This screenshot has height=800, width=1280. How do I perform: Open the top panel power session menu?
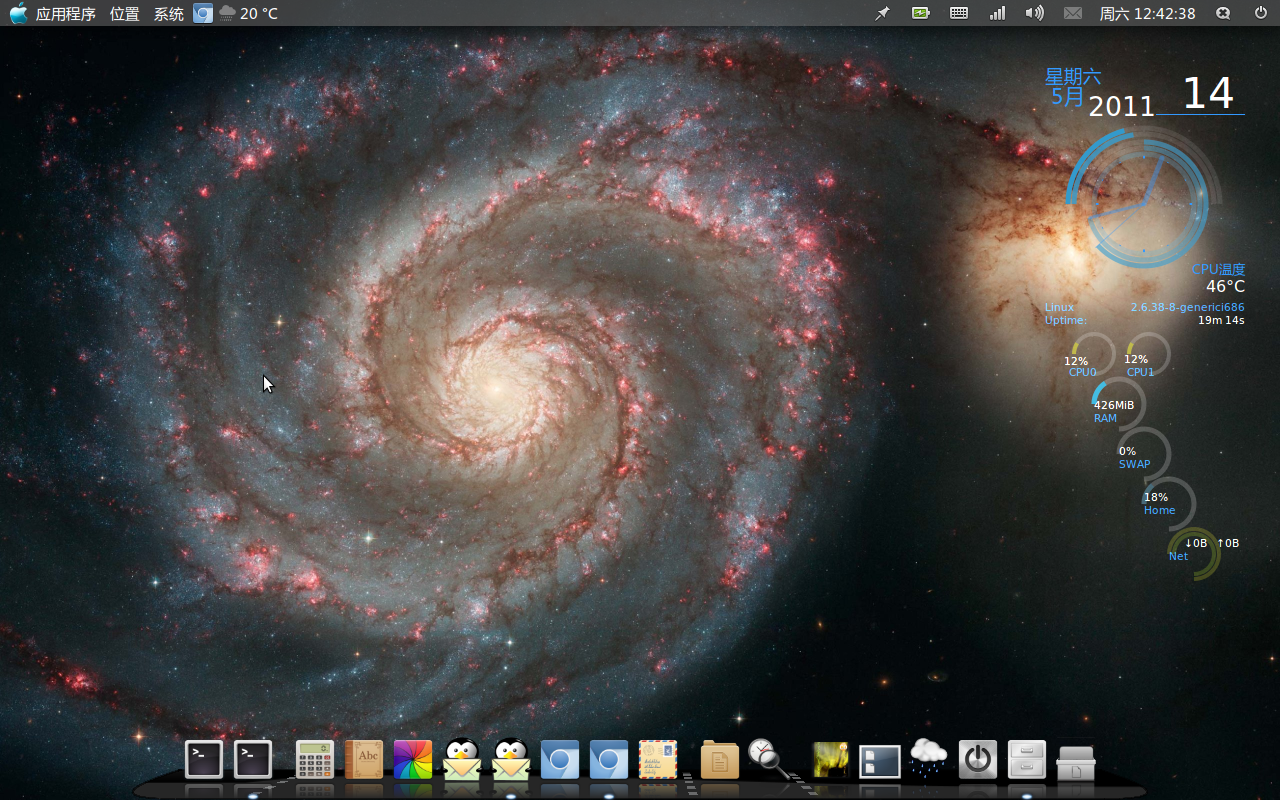(x=1261, y=13)
